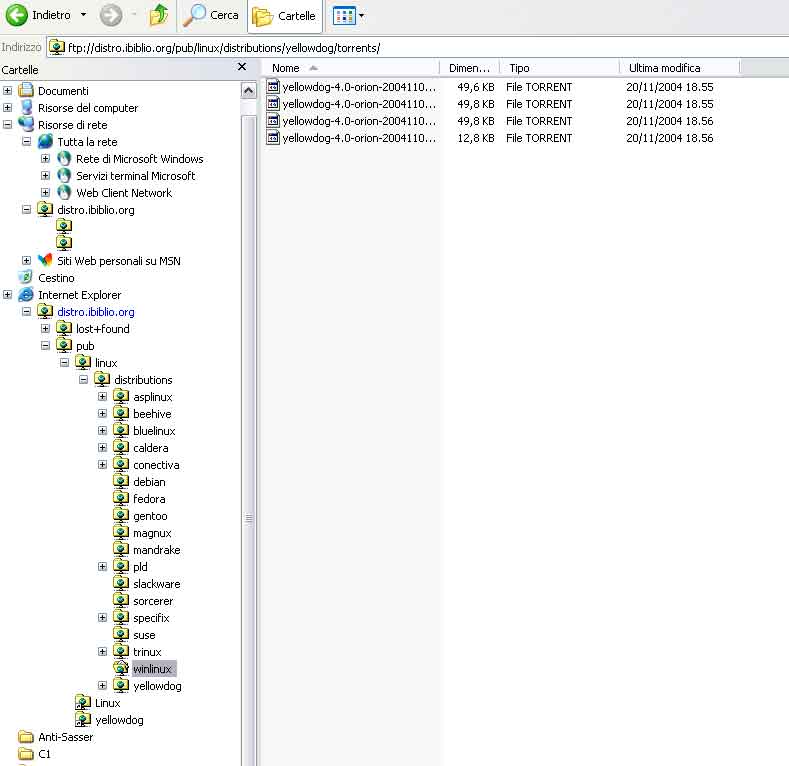Expand the asplinux folder node

click(x=103, y=397)
